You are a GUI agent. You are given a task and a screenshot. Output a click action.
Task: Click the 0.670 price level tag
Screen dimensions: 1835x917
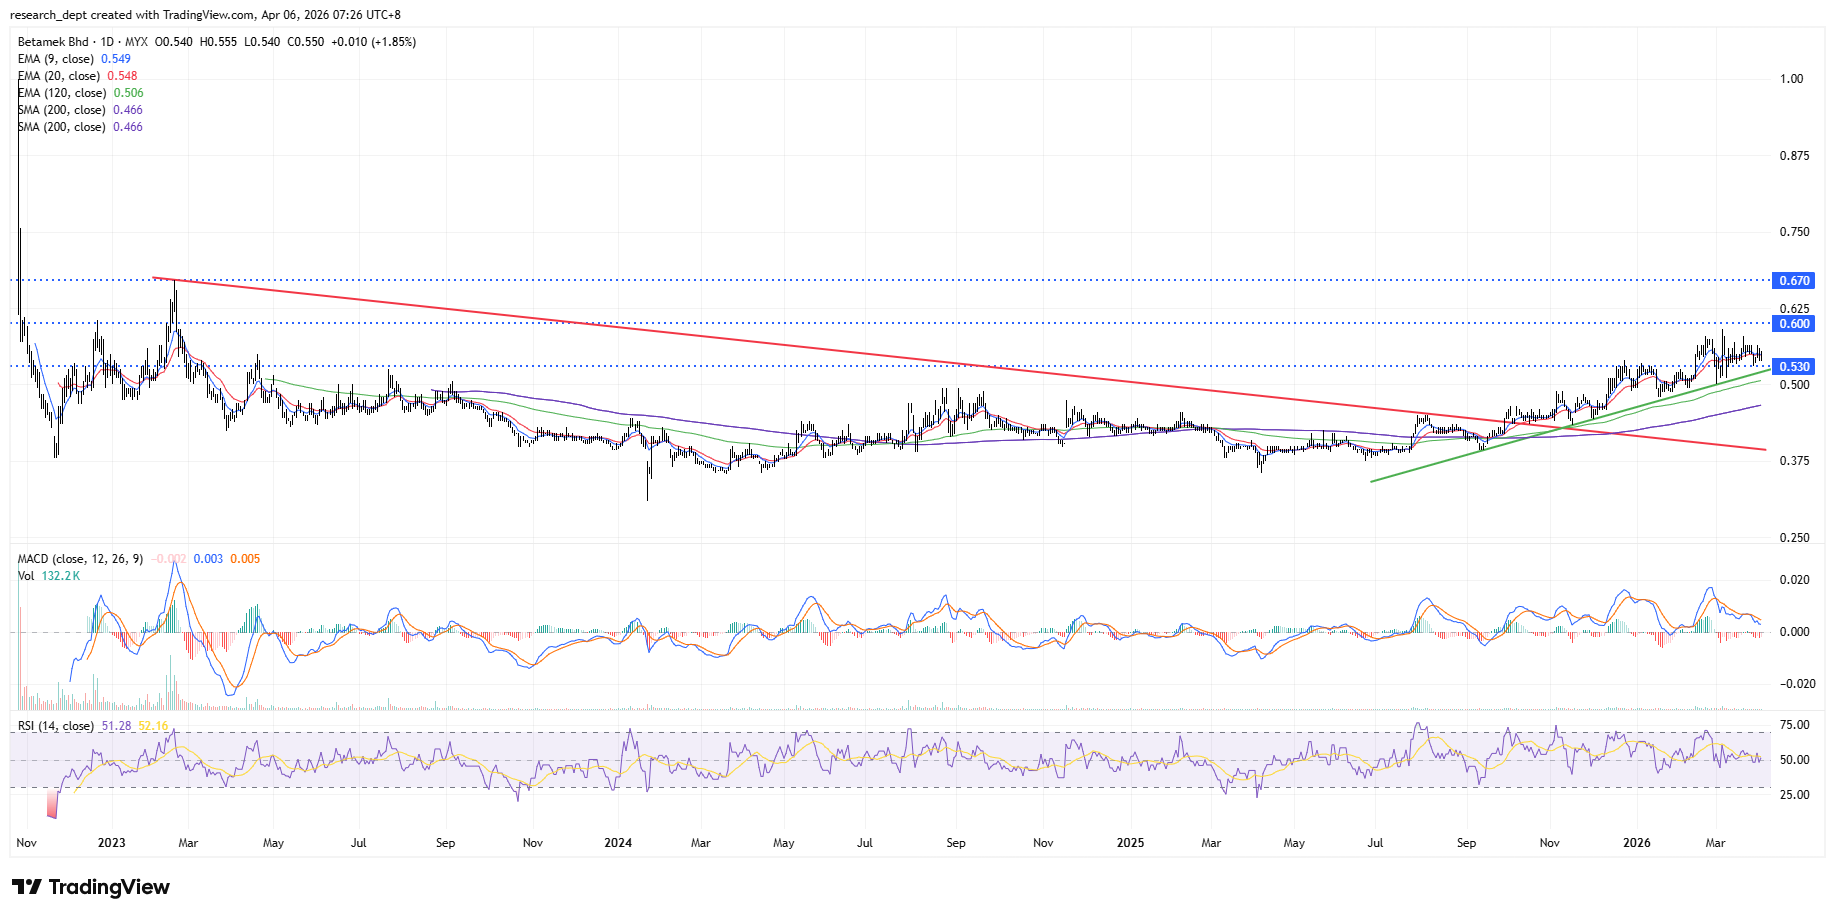1793,281
